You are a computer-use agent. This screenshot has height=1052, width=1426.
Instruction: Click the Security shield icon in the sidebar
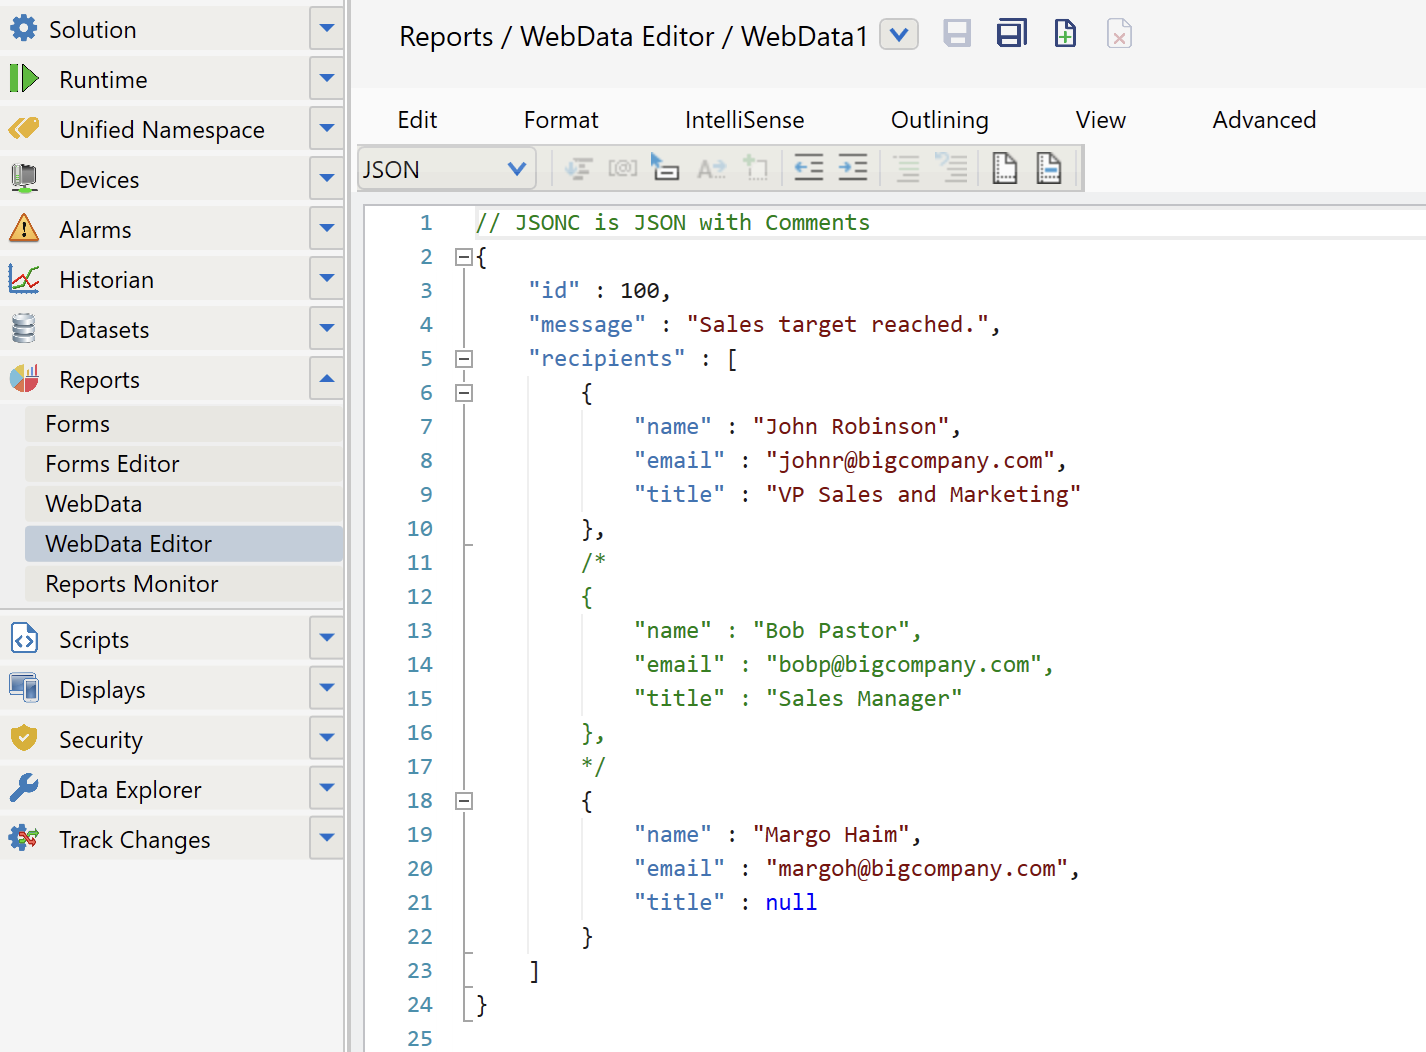point(24,739)
